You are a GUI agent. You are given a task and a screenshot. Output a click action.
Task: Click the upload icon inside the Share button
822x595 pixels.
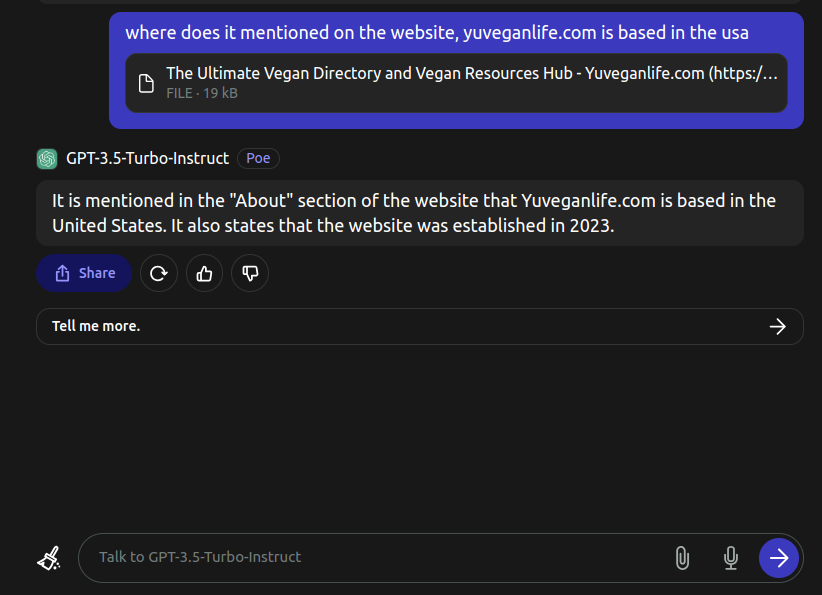[62, 273]
